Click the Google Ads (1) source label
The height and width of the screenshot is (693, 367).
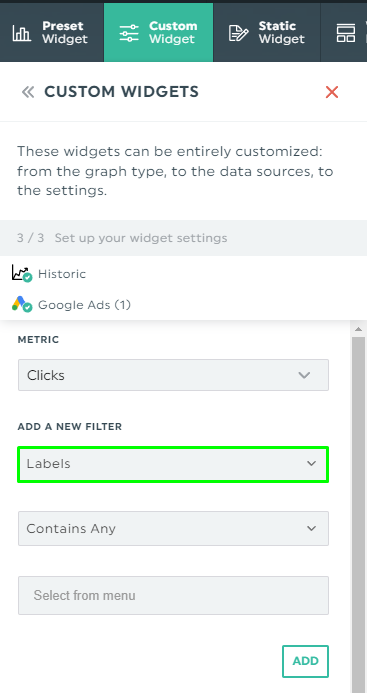84,305
